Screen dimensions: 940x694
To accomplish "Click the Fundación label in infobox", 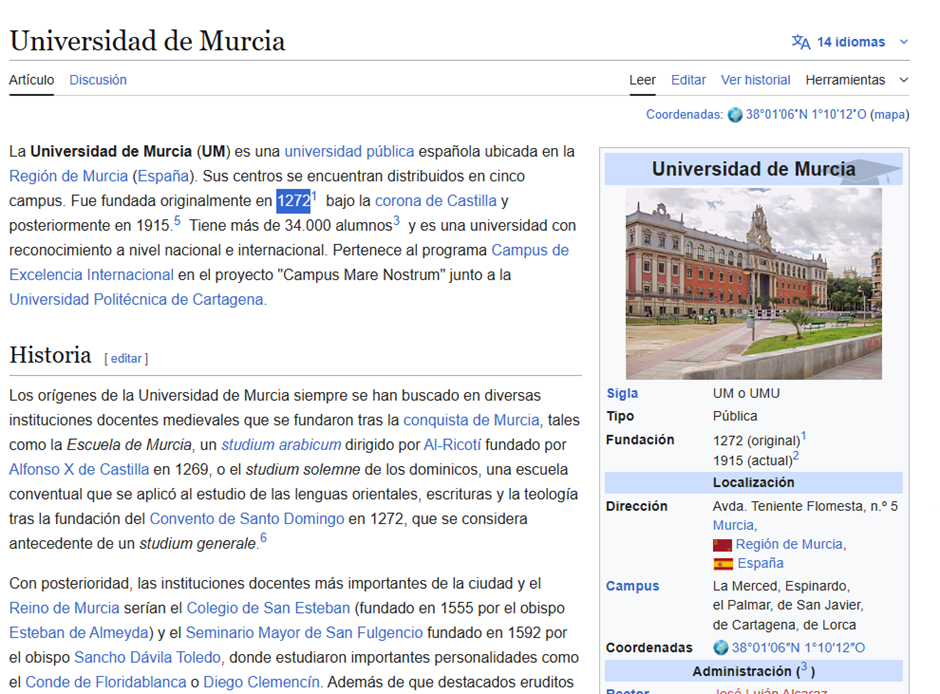I will tap(640, 440).
